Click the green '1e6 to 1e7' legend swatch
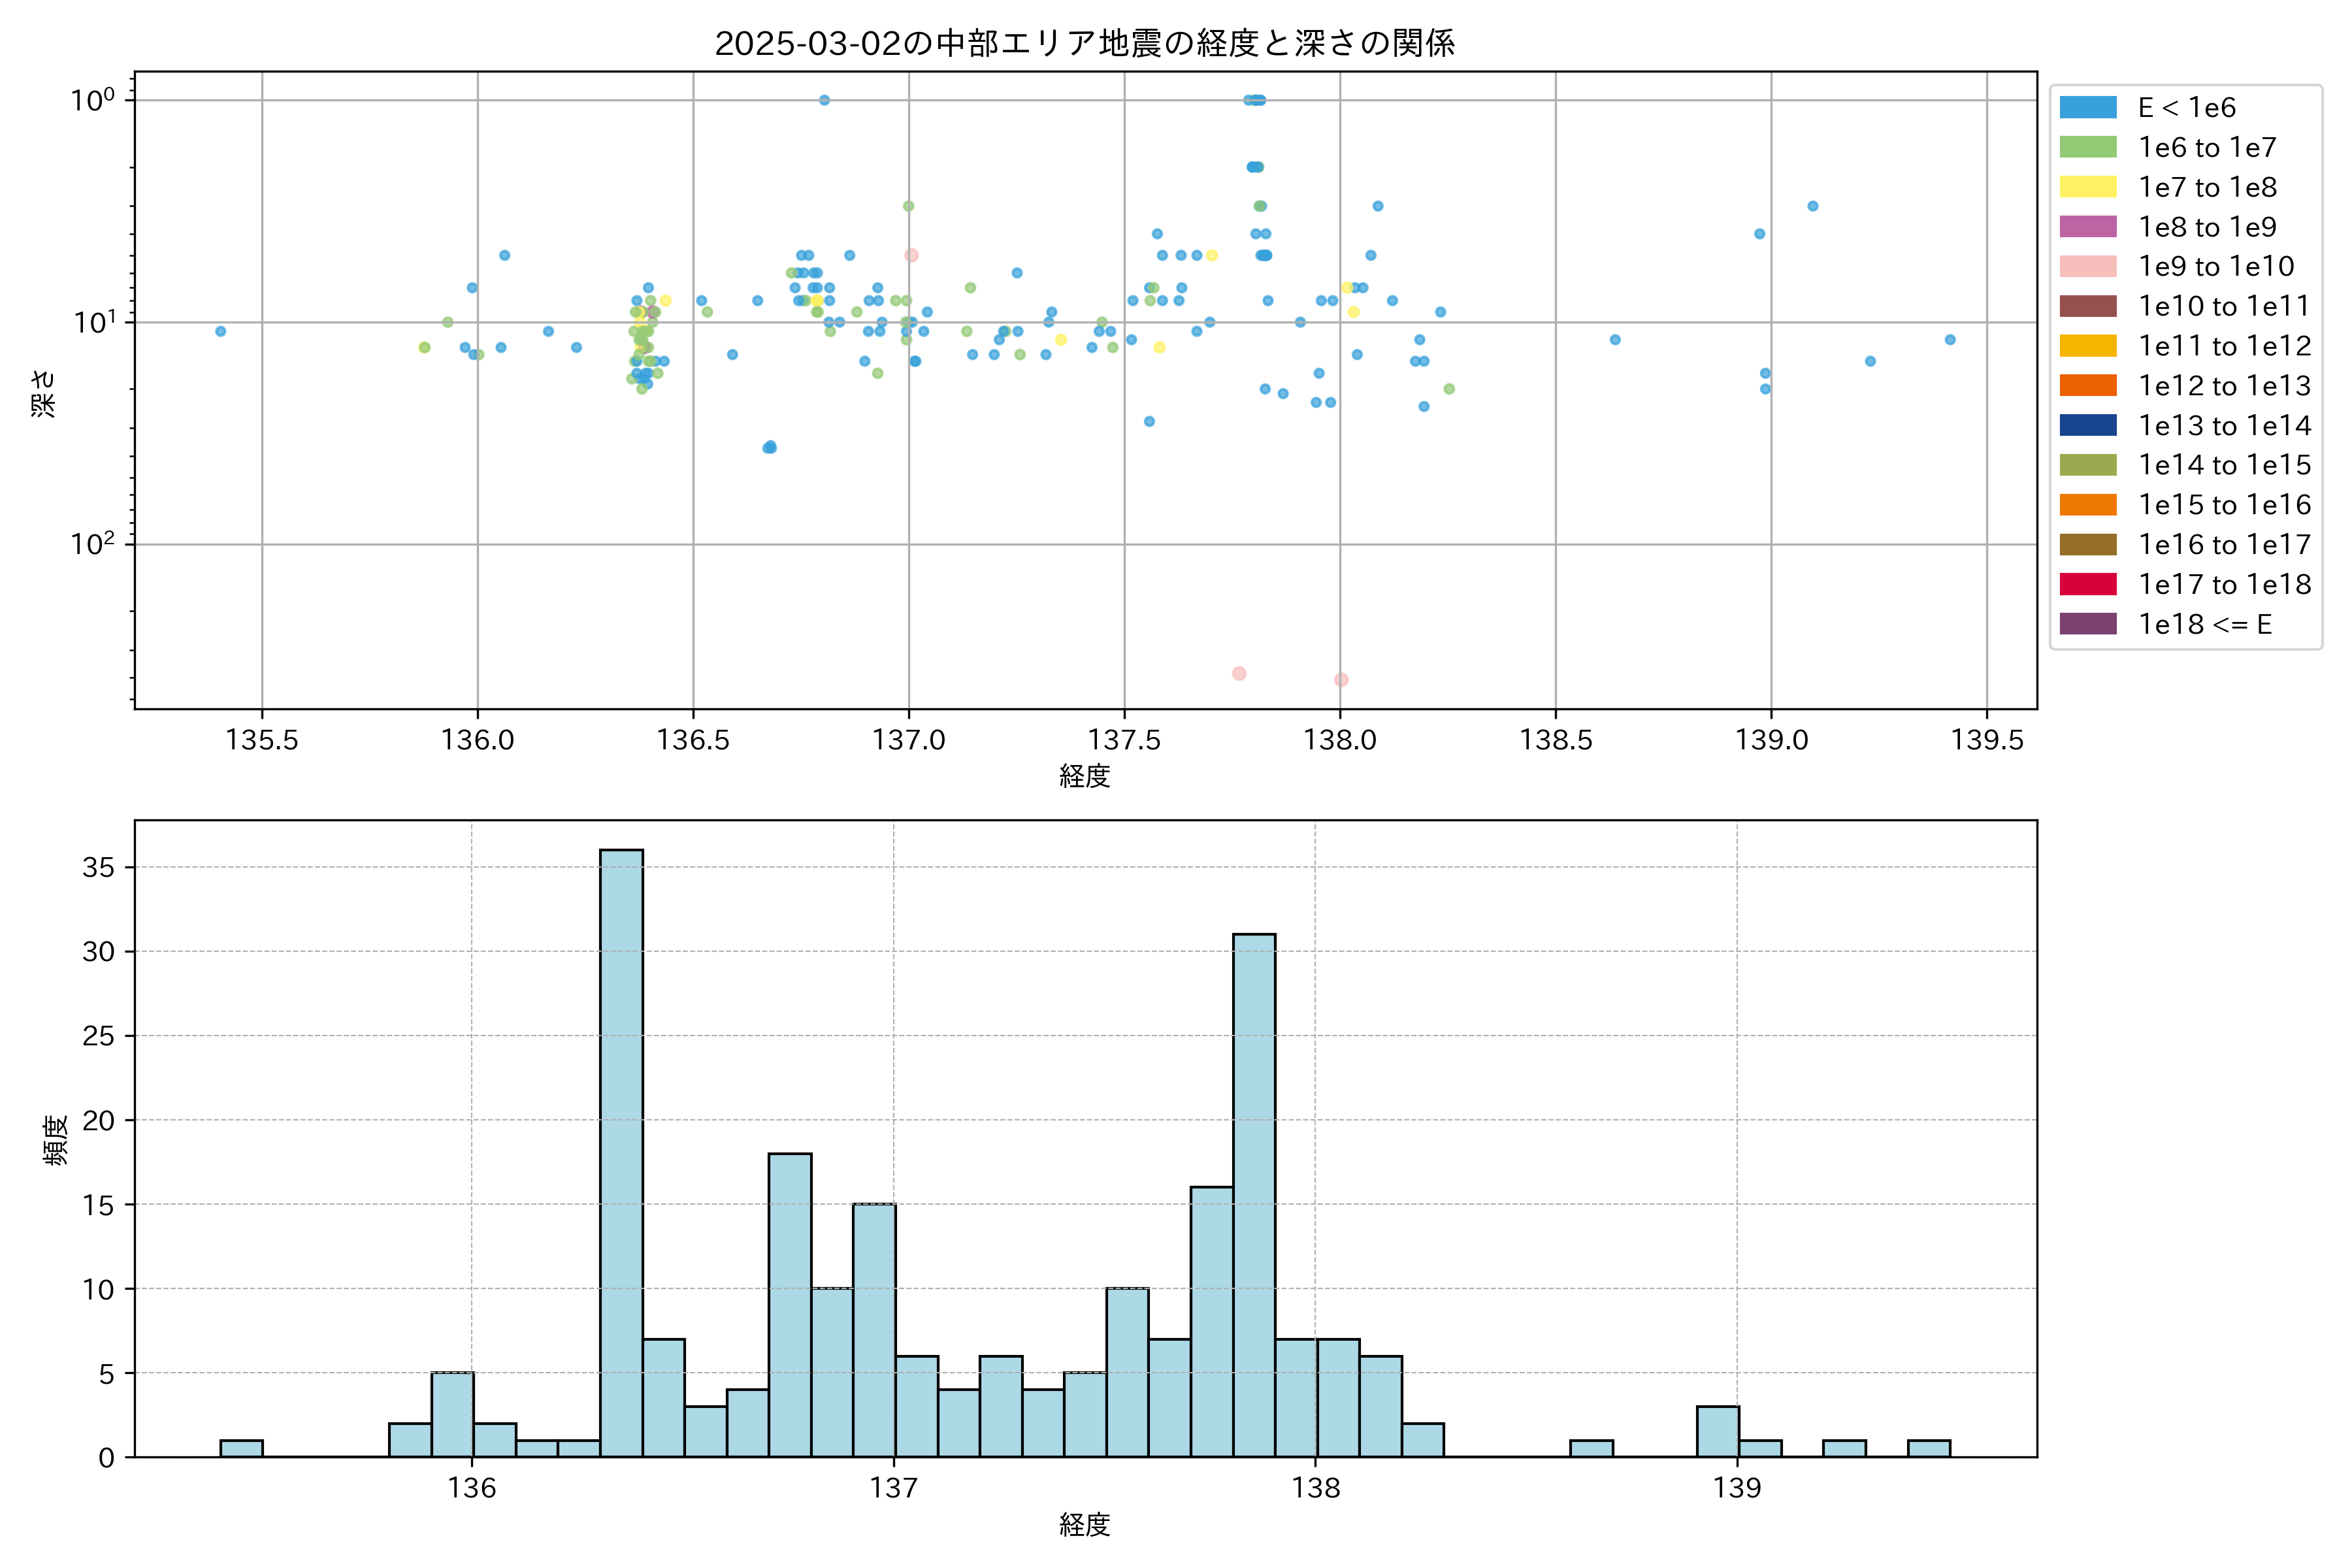 pyautogui.click(x=2088, y=147)
